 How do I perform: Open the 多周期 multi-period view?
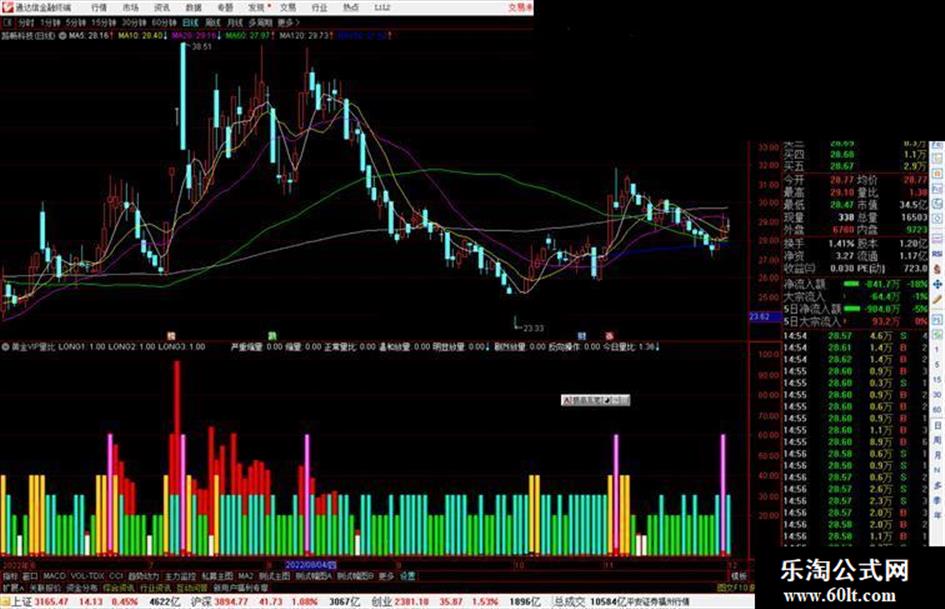pos(260,22)
